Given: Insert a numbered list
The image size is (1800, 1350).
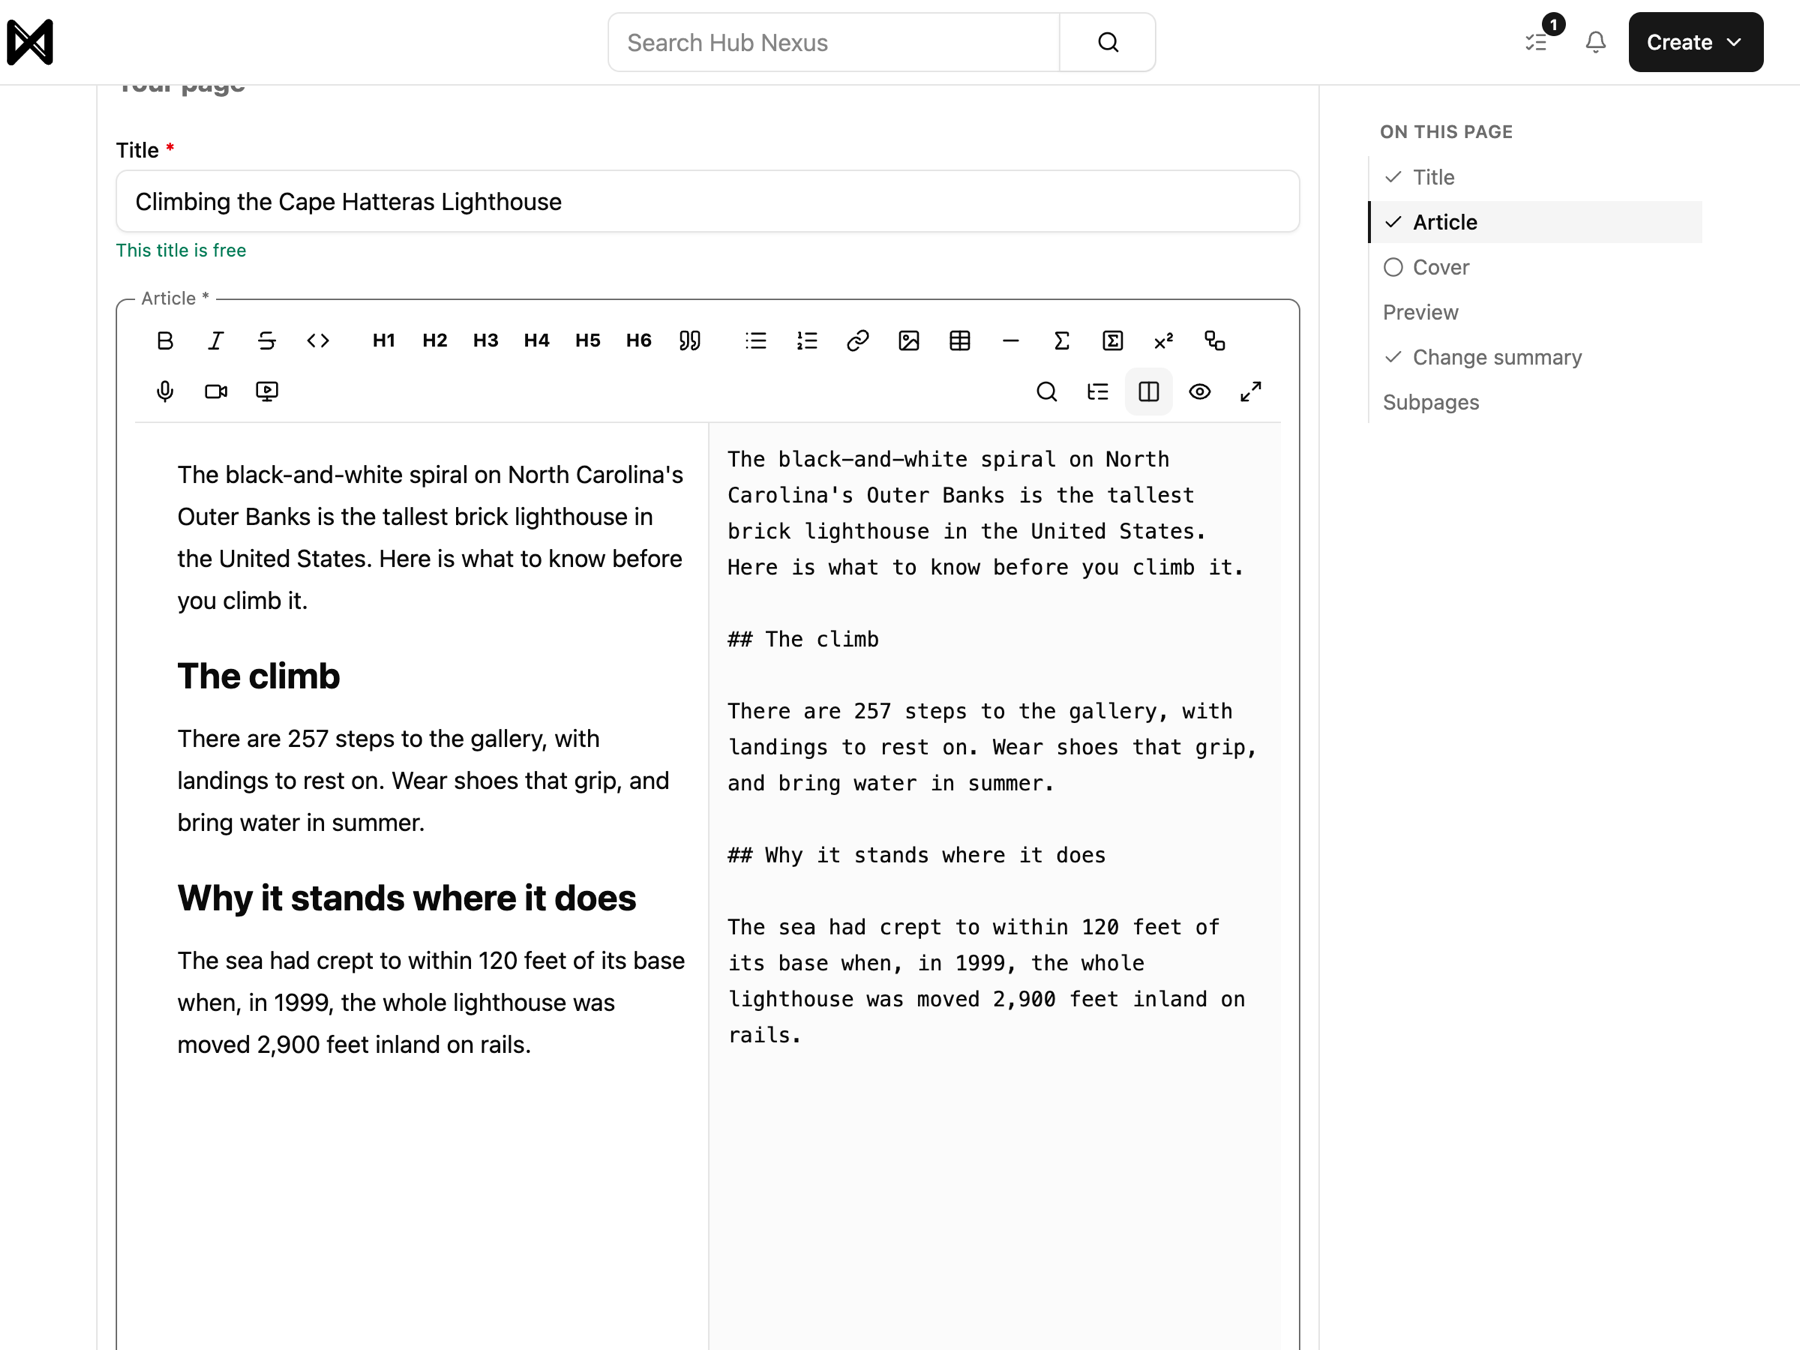Looking at the screenshot, I should 807,341.
